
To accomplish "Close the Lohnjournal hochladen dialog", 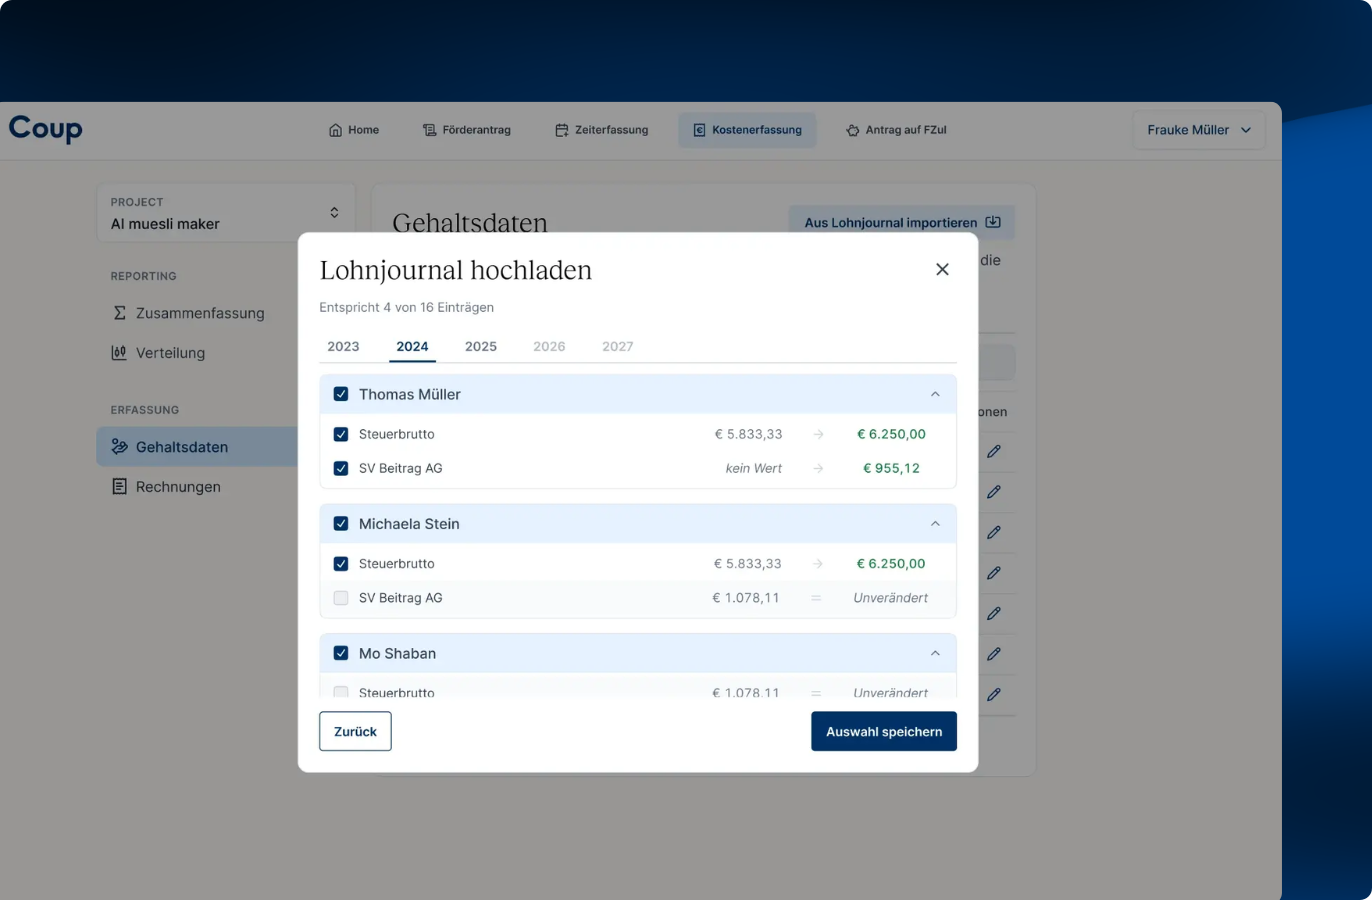I will [942, 269].
